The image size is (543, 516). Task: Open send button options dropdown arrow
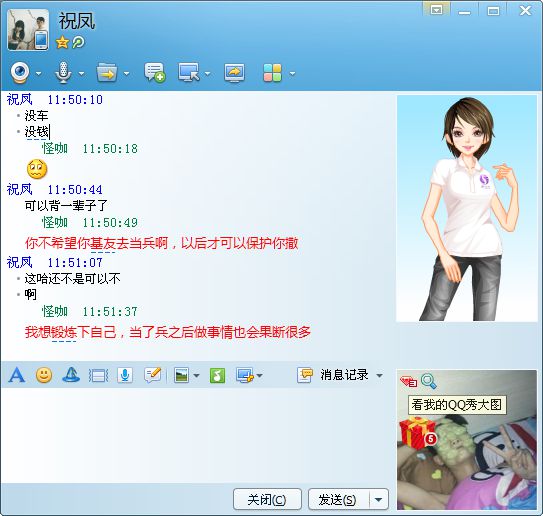coord(379,500)
